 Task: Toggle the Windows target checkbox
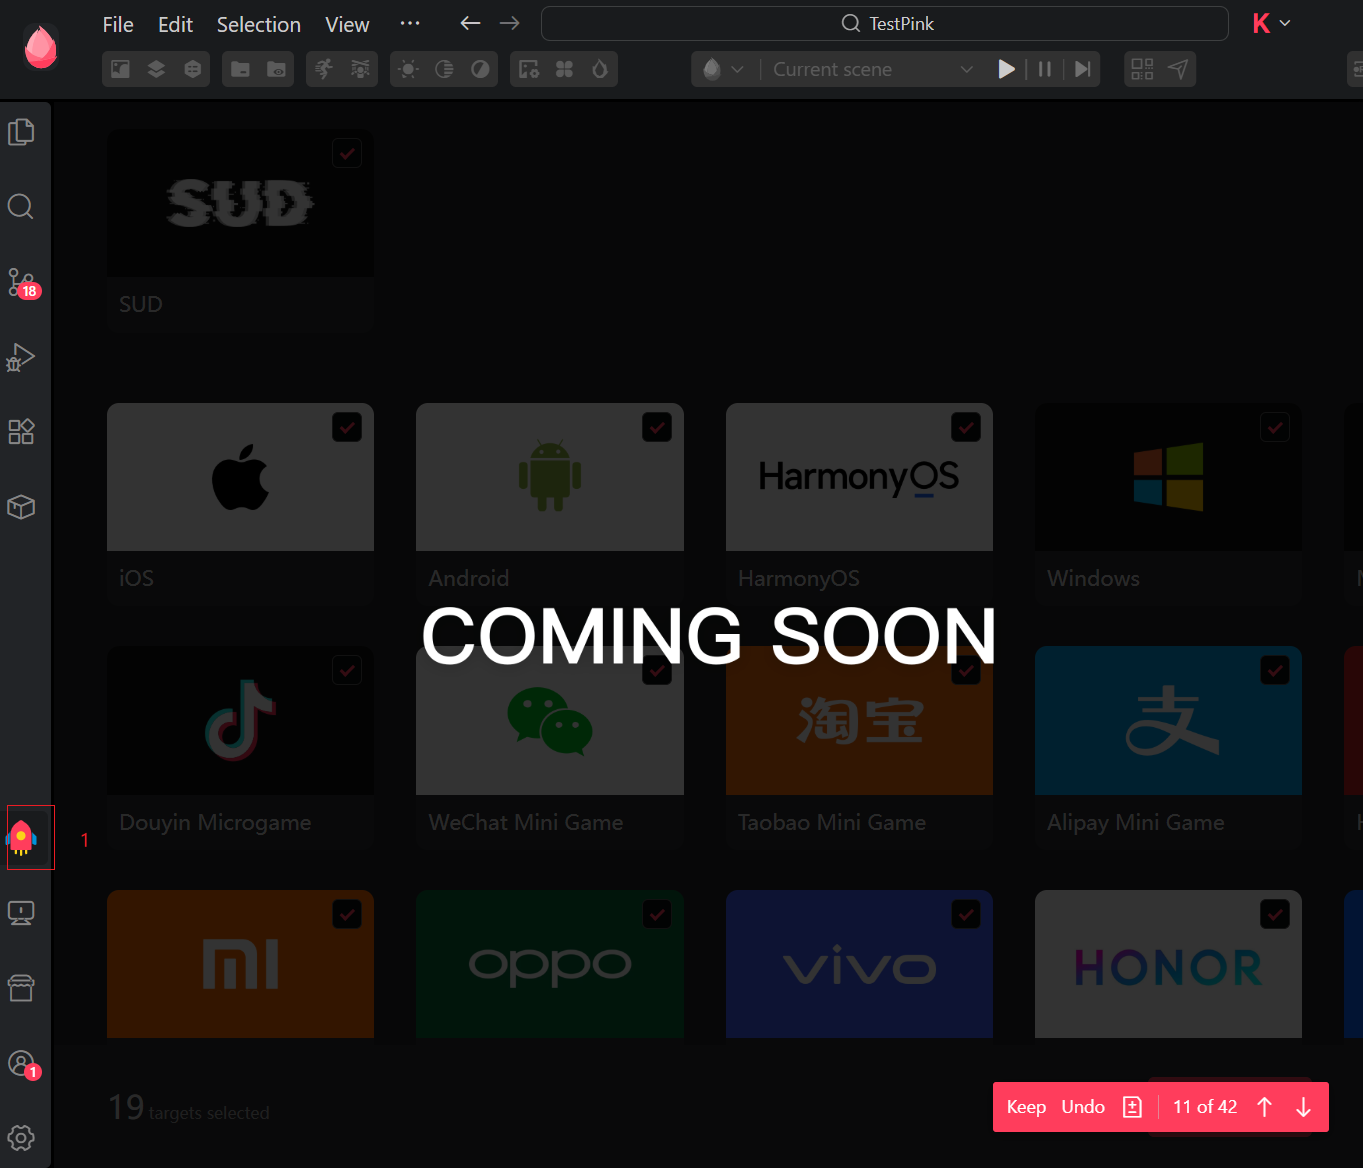pyautogui.click(x=1275, y=427)
